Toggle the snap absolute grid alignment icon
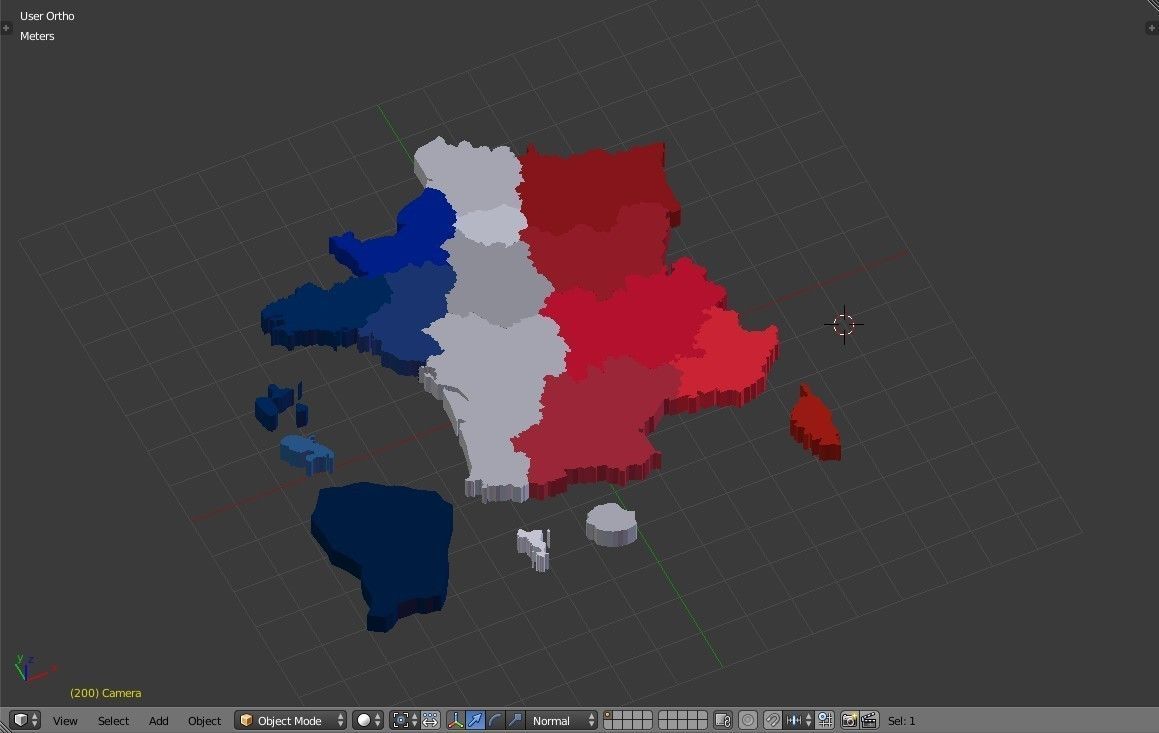Viewport: 1159px width, 733px height. pos(825,720)
